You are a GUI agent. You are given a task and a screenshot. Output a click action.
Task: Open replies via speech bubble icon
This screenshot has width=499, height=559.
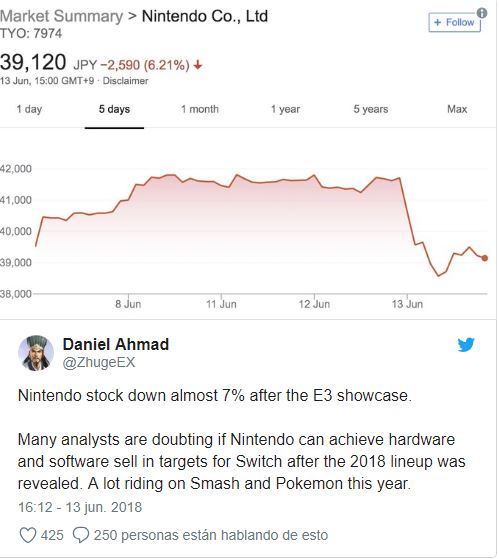pos(81,535)
